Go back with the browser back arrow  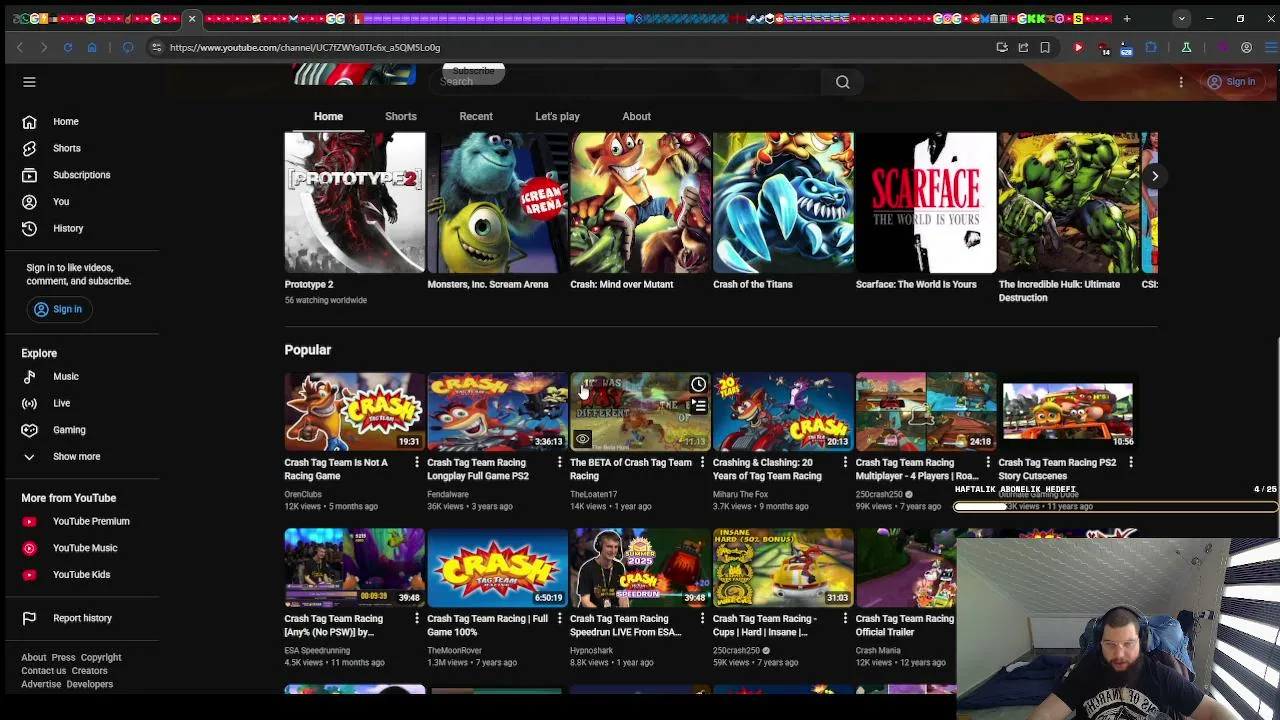[x=20, y=47]
